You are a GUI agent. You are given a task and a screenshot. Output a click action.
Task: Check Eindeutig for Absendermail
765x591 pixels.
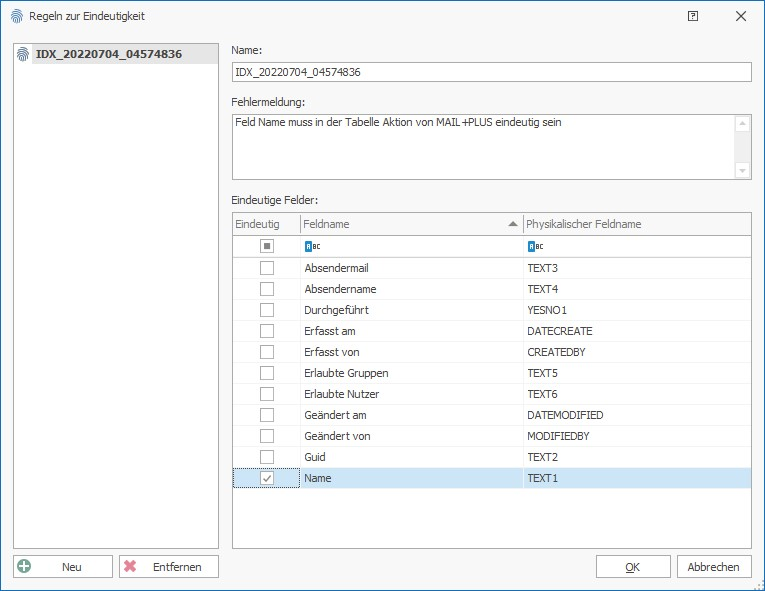pos(267,268)
